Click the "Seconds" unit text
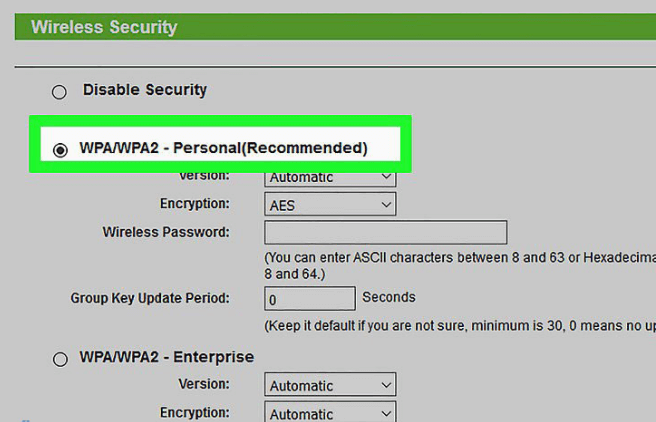The height and width of the screenshot is (422, 656). (x=389, y=297)
